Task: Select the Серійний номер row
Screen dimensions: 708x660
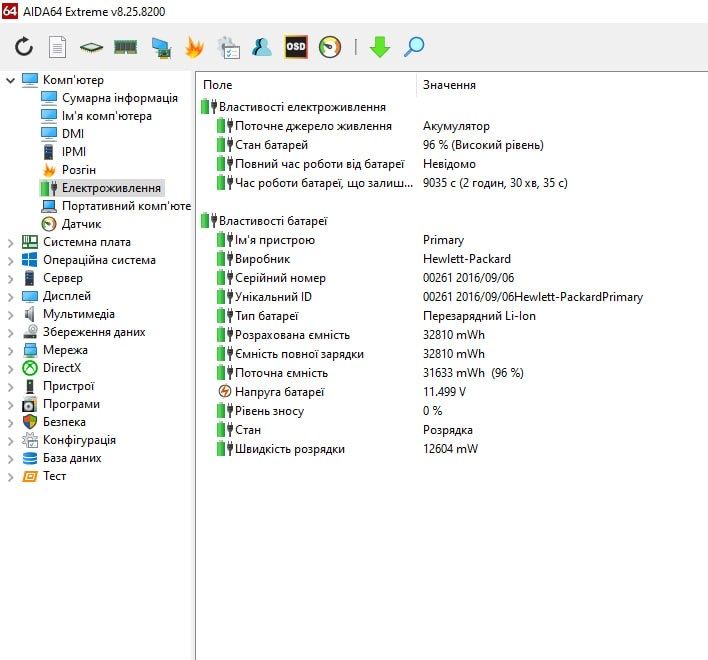Action: 364,278
